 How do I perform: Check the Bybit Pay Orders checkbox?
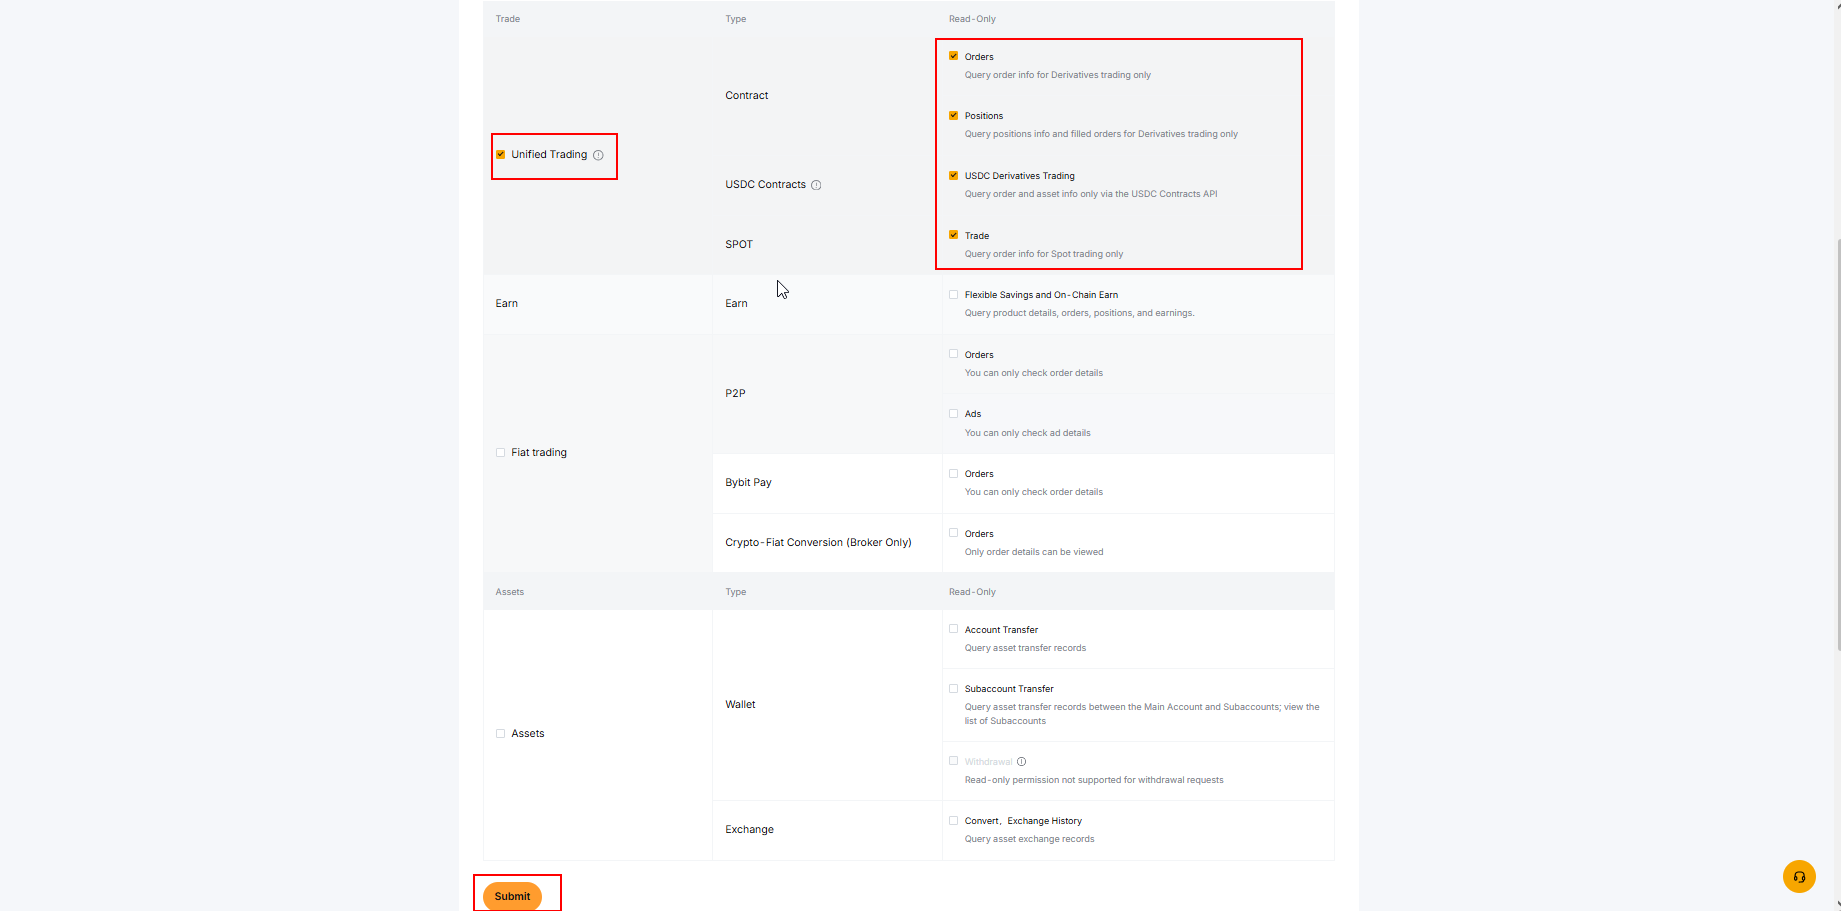(x=954, y=472)
